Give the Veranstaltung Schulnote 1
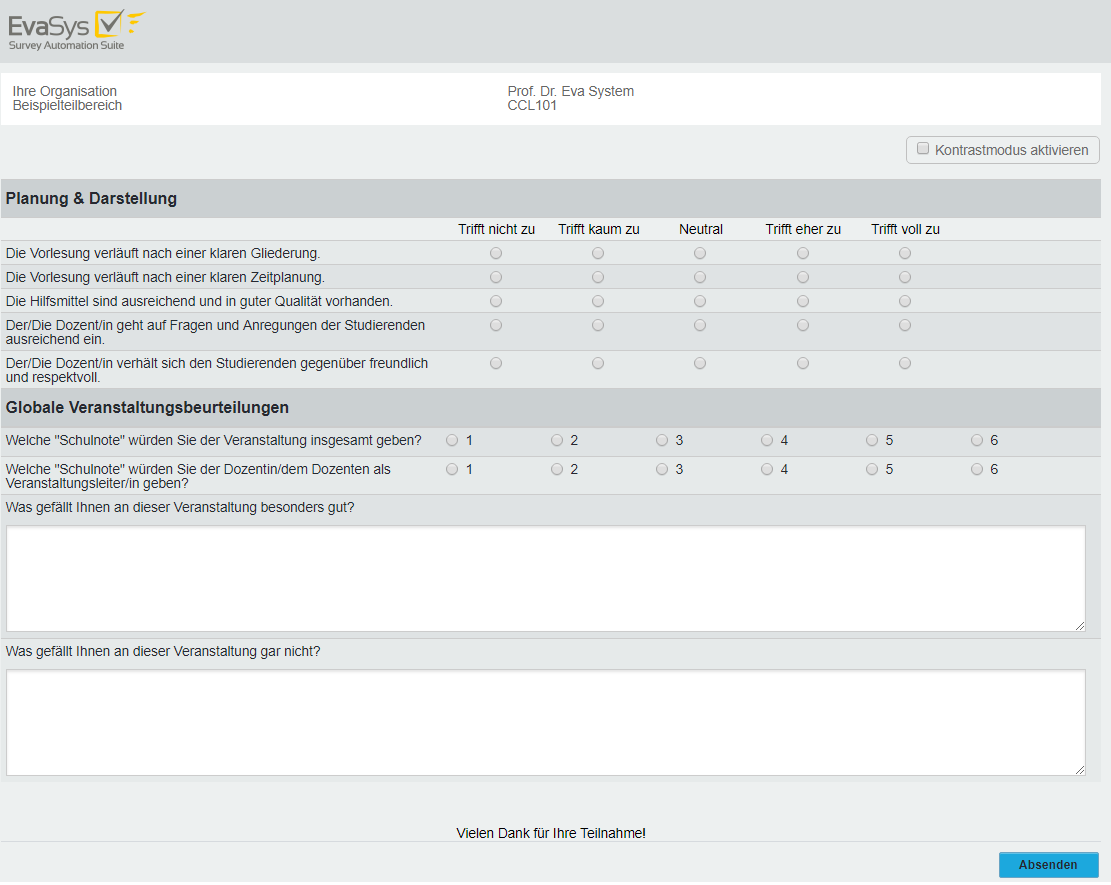 452,440
